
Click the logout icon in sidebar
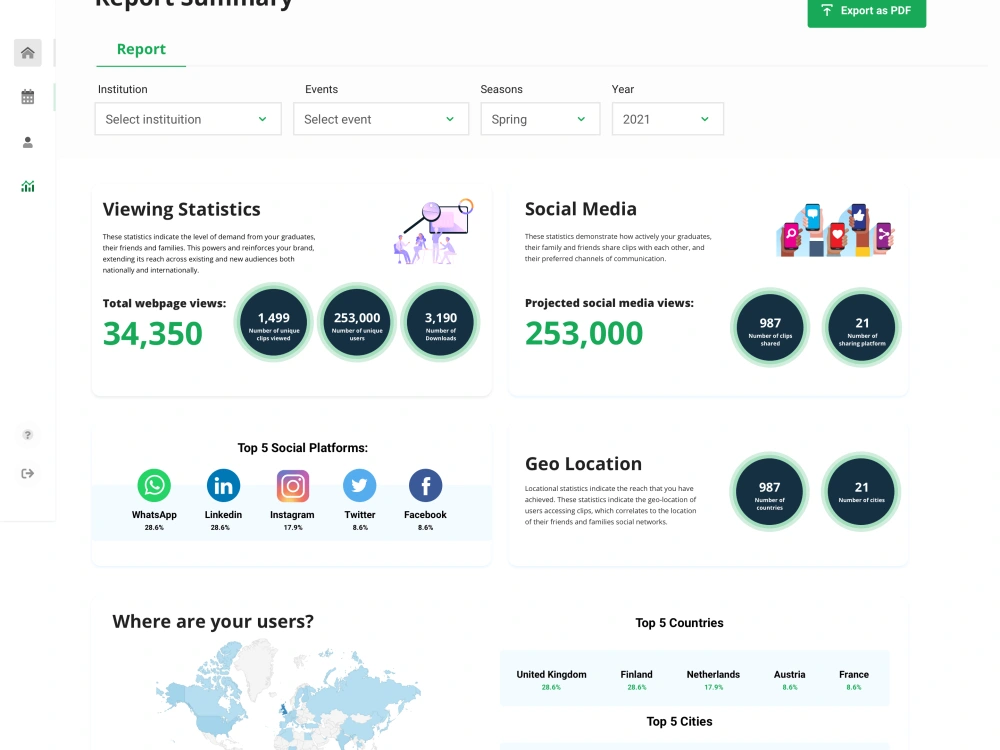(27, 473)
